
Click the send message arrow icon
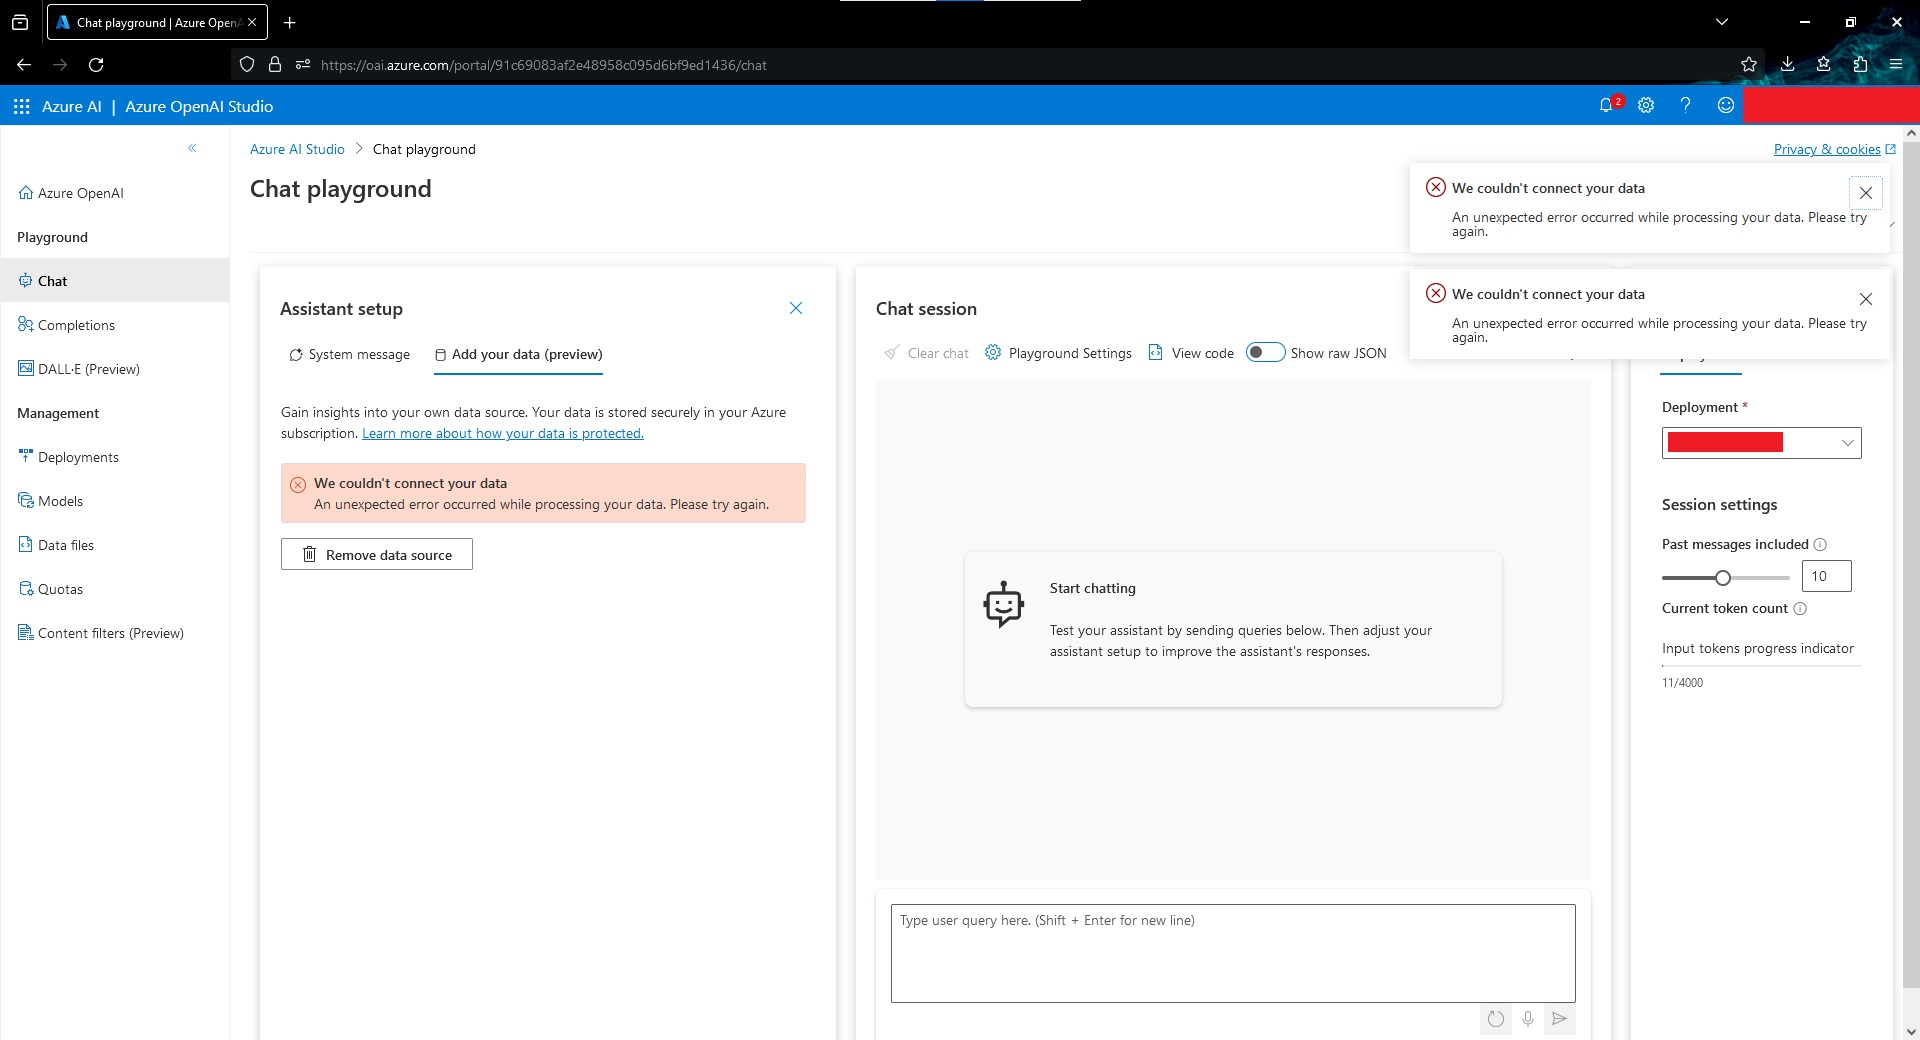click(1560, 1019)
